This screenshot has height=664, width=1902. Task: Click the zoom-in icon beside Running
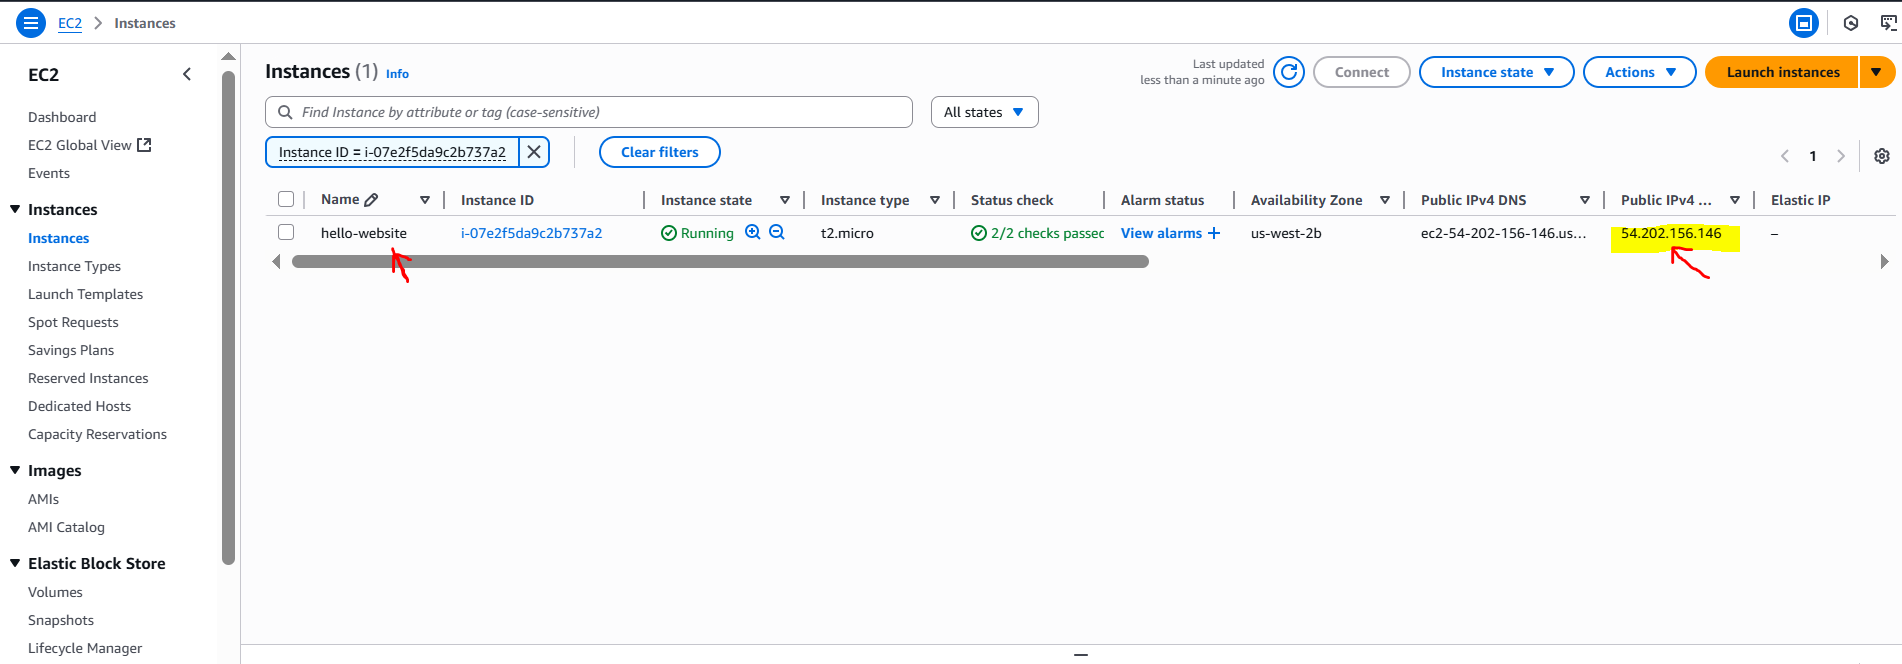point(753,233)
